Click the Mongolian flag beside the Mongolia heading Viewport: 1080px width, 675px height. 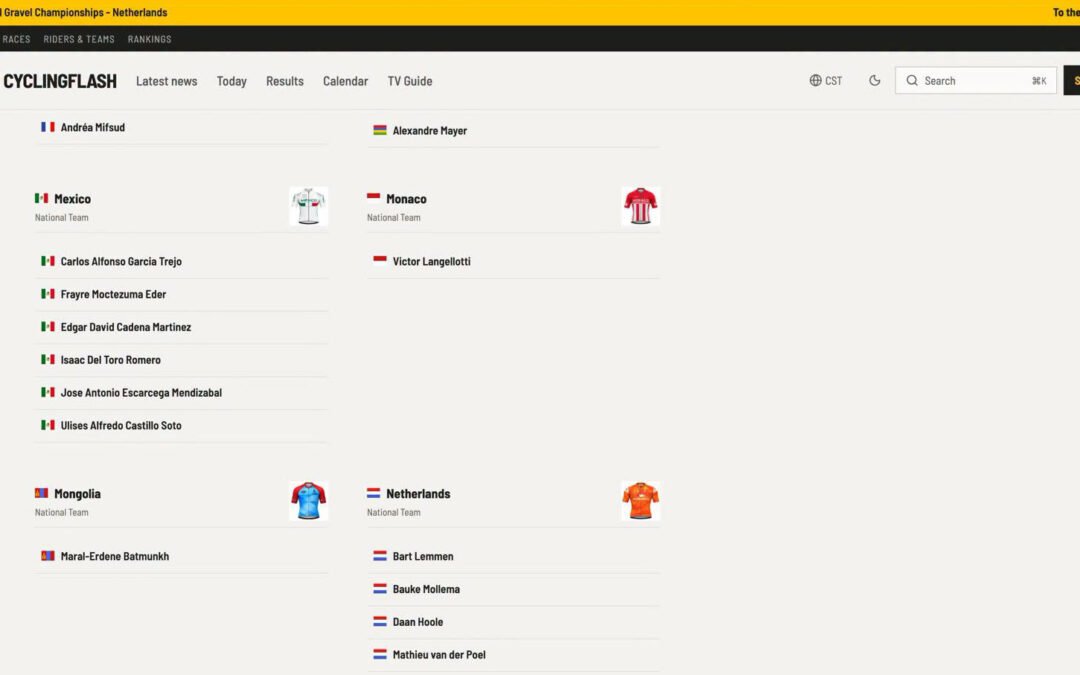click(x=41, y=493)
